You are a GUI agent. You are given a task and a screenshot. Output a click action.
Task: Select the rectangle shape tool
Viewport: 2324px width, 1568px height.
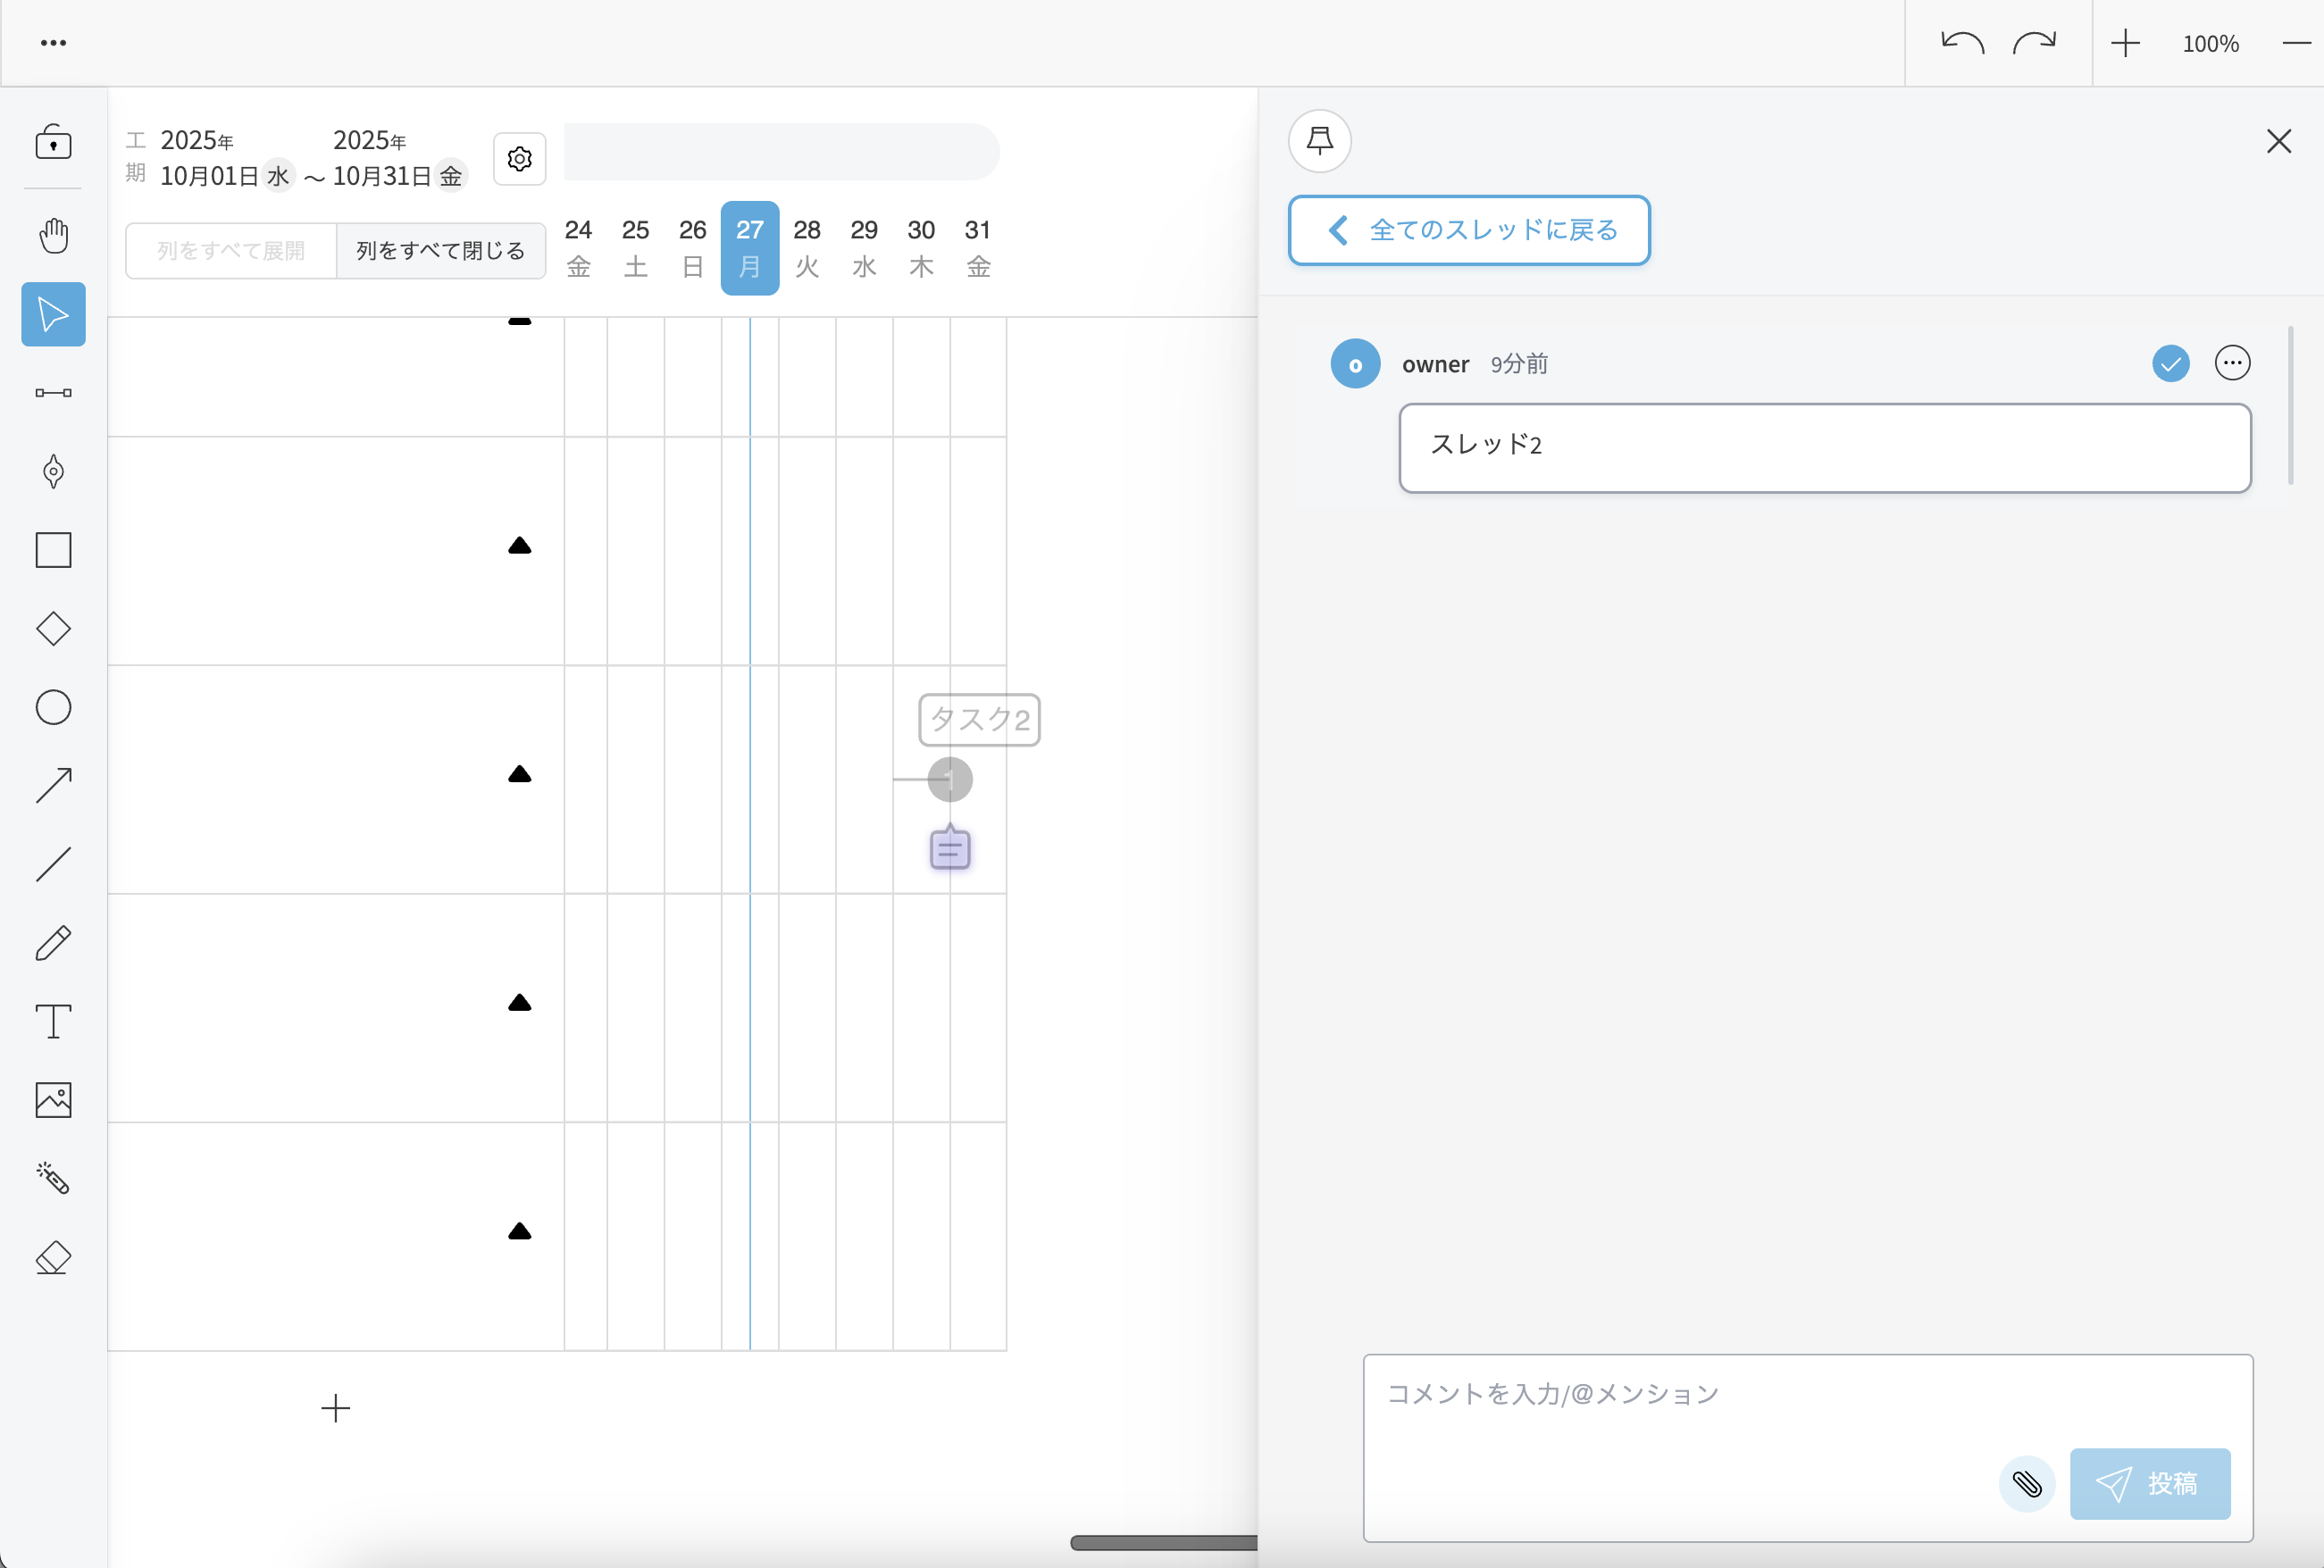point(53,550)
